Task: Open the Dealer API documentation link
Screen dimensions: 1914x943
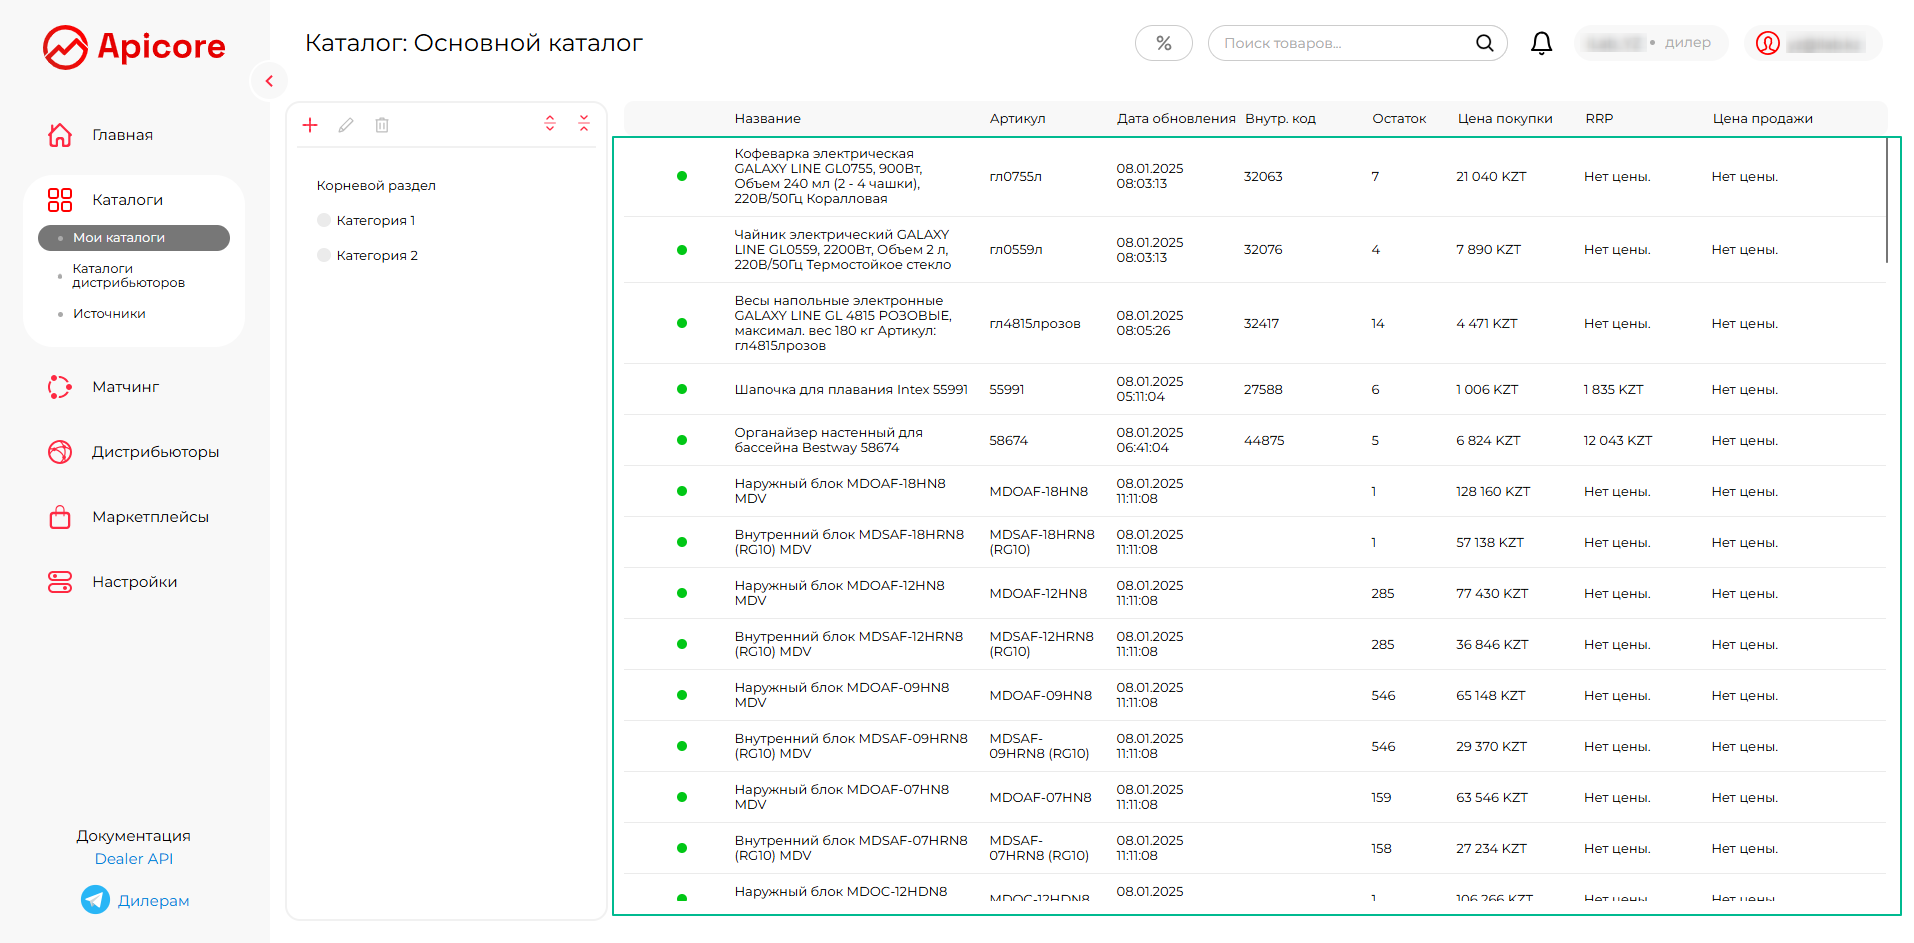Action: click(134, 859)
